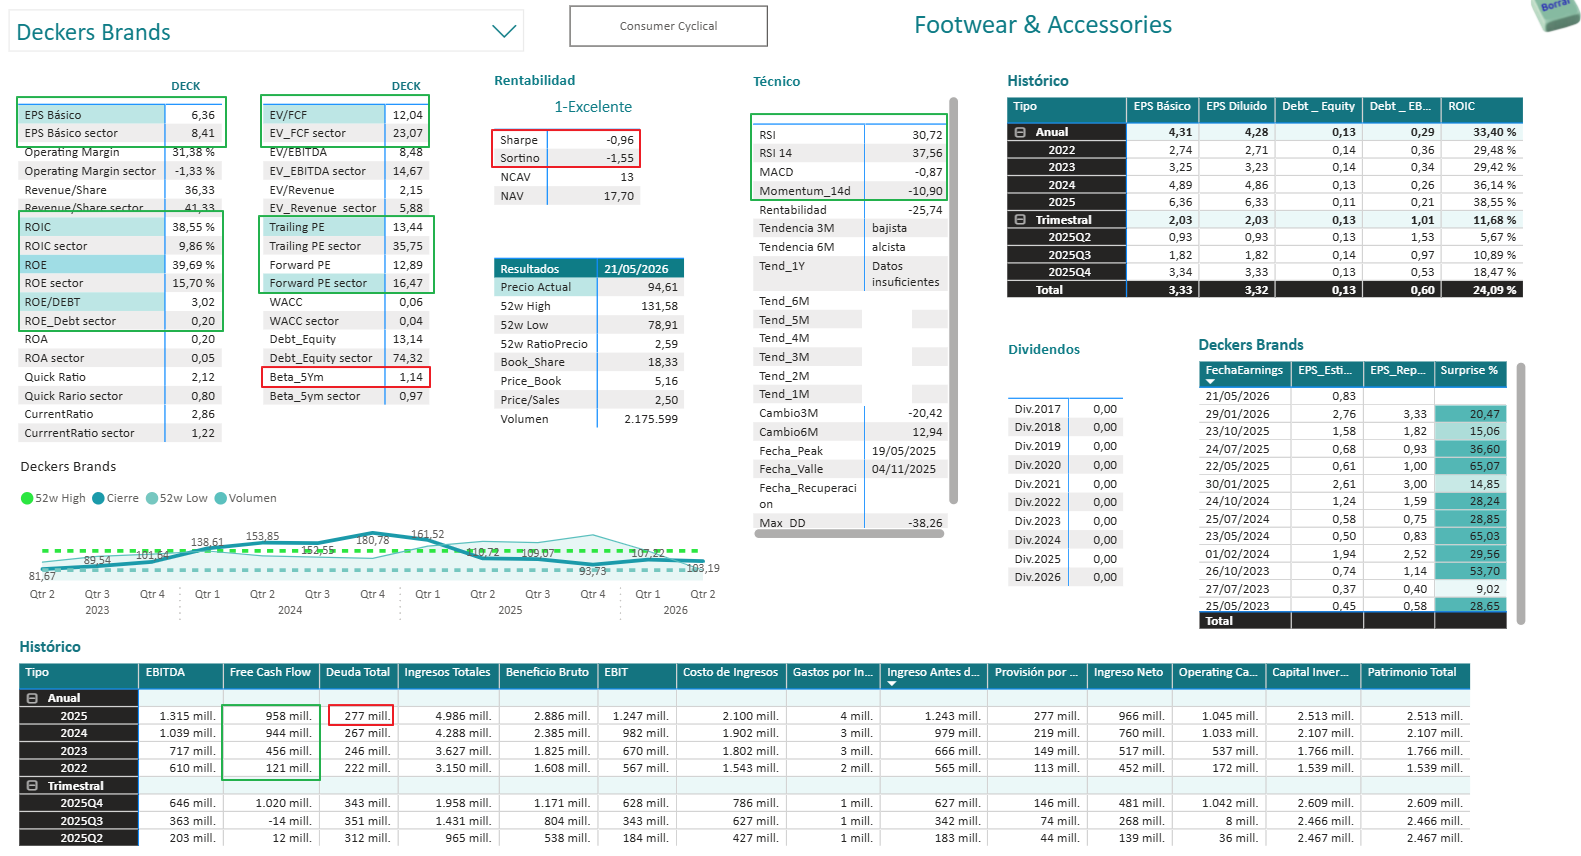Sort by the Surprise % column header
Viewport: 1581px width, 856px height.
(x=1469, y=371)
